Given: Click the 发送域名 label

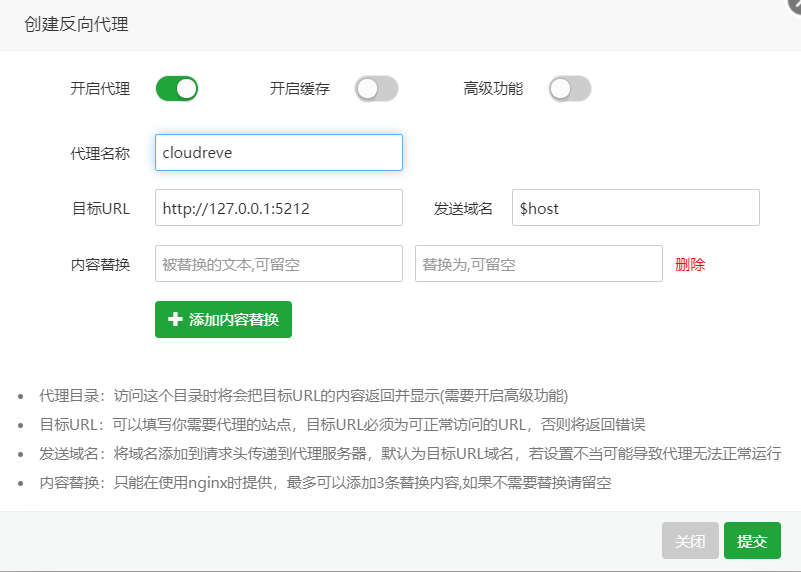Looking at the screenshot, I should (x=463, y=208).
